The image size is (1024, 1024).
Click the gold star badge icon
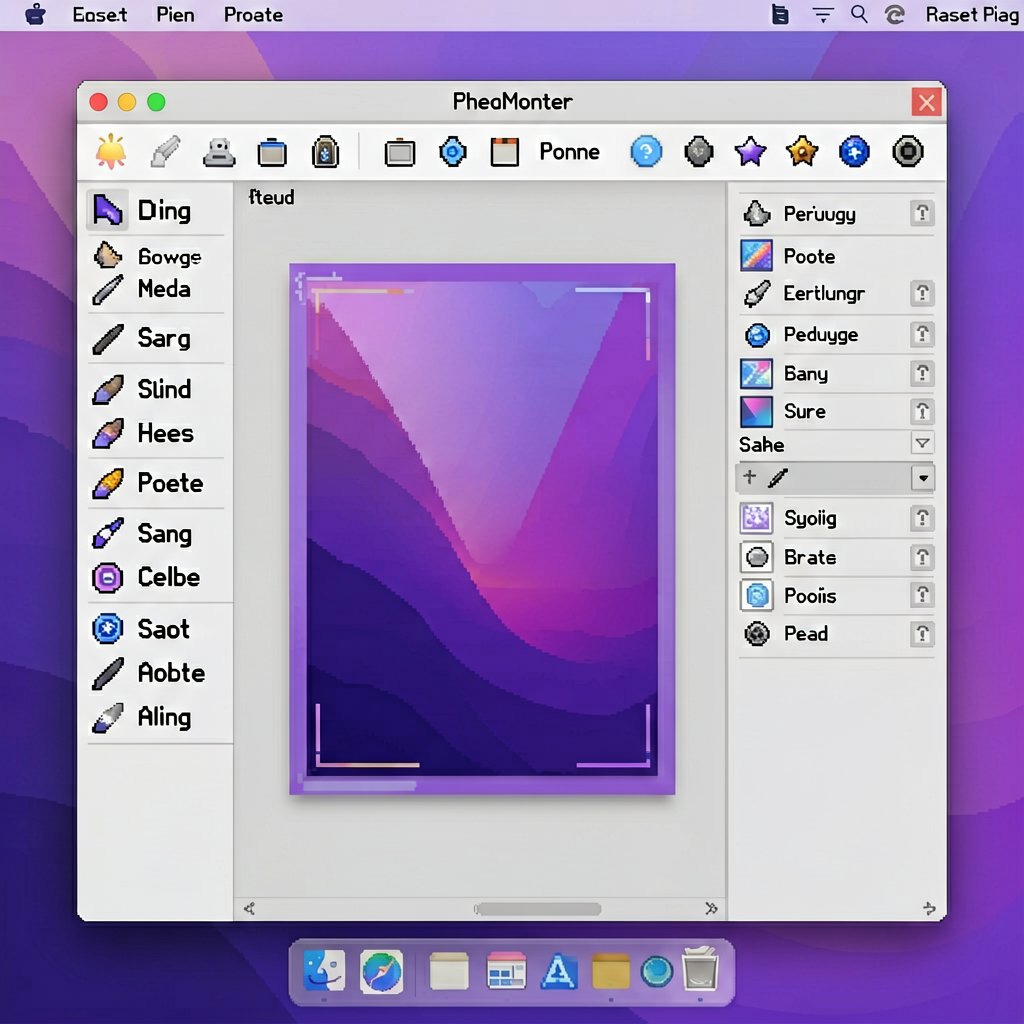coord(802,152)
